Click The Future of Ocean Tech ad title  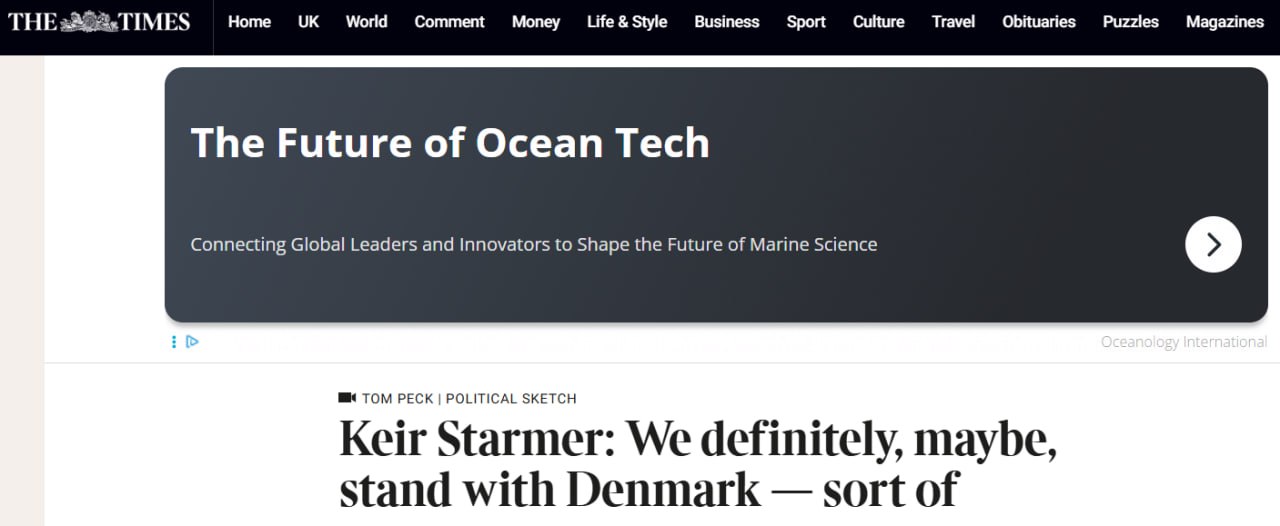tap(450, 143)
